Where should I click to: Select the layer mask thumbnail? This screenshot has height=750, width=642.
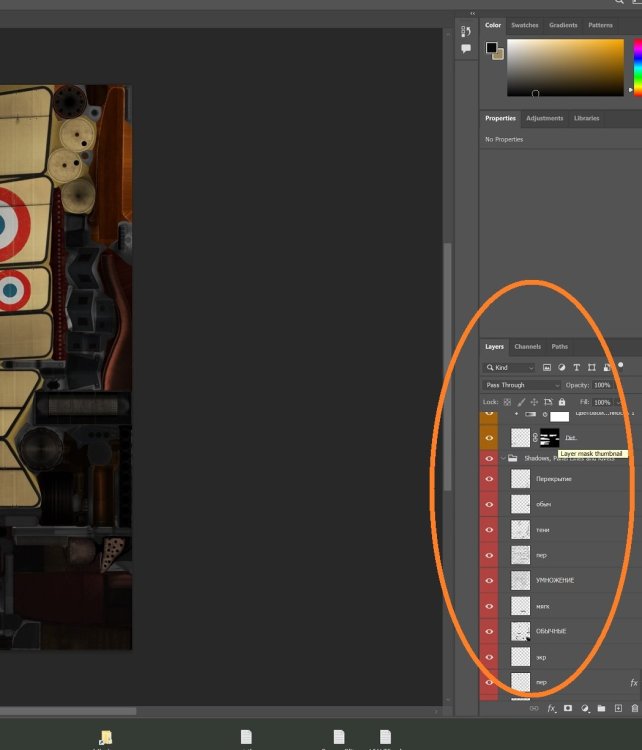(x=549, y=437)
